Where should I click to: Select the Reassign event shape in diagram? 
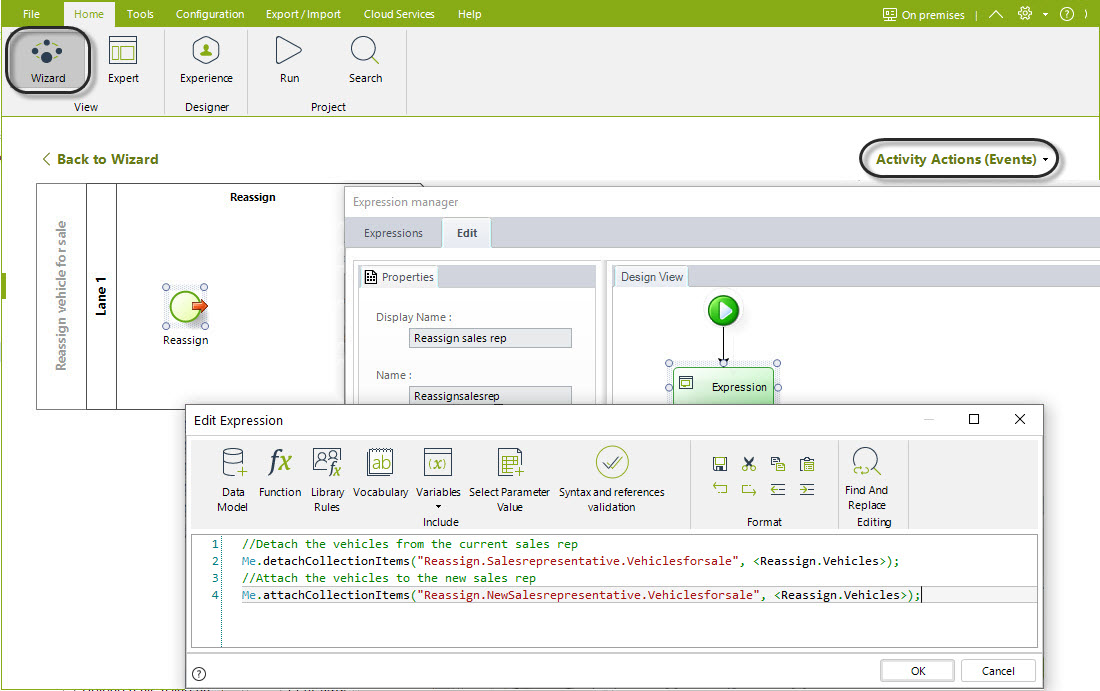click(186, 307)
